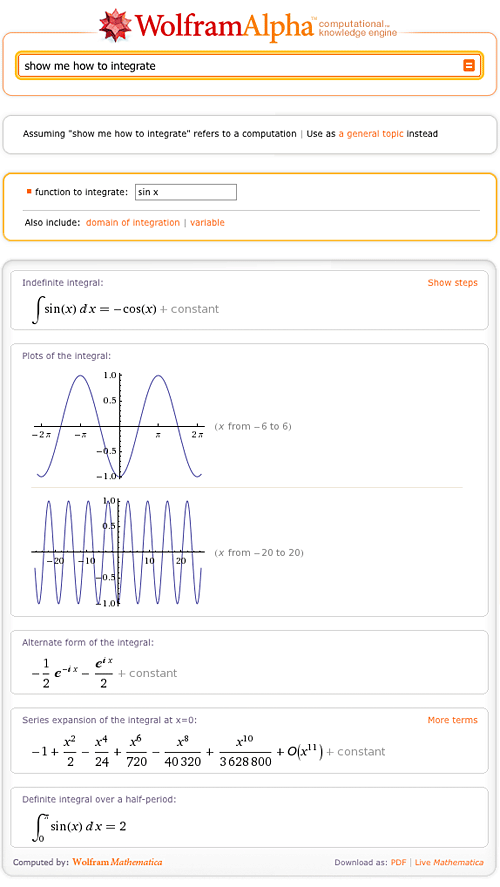
Task: Click the search query input field
Action: click(x=249, y=66)
